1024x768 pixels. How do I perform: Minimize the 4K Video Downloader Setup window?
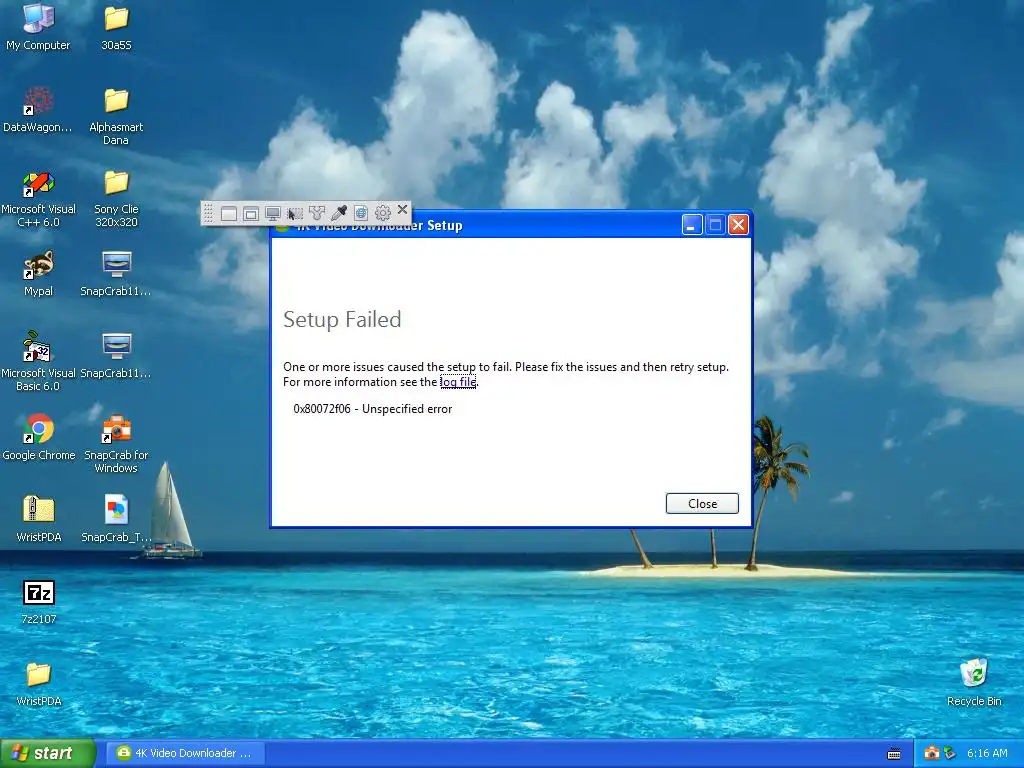pos(692,225)
